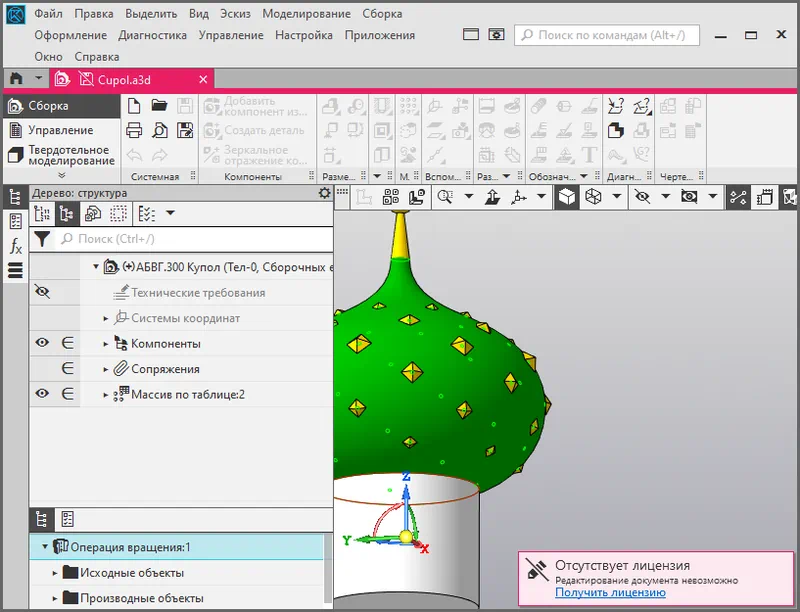Hide the Компоненты node with eye icon
The image size is (800, 612).
tap(42, 342)
